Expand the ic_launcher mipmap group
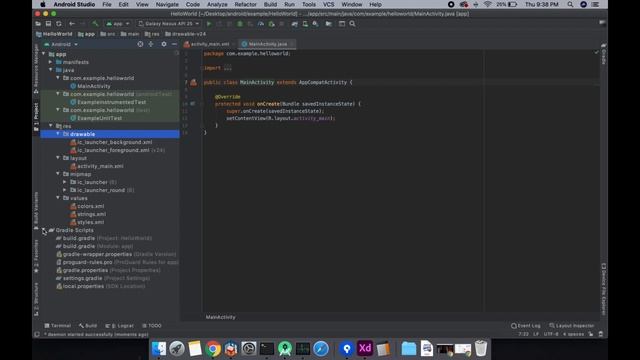Screen dimensions: 640x360 click(x=65, y=182)
